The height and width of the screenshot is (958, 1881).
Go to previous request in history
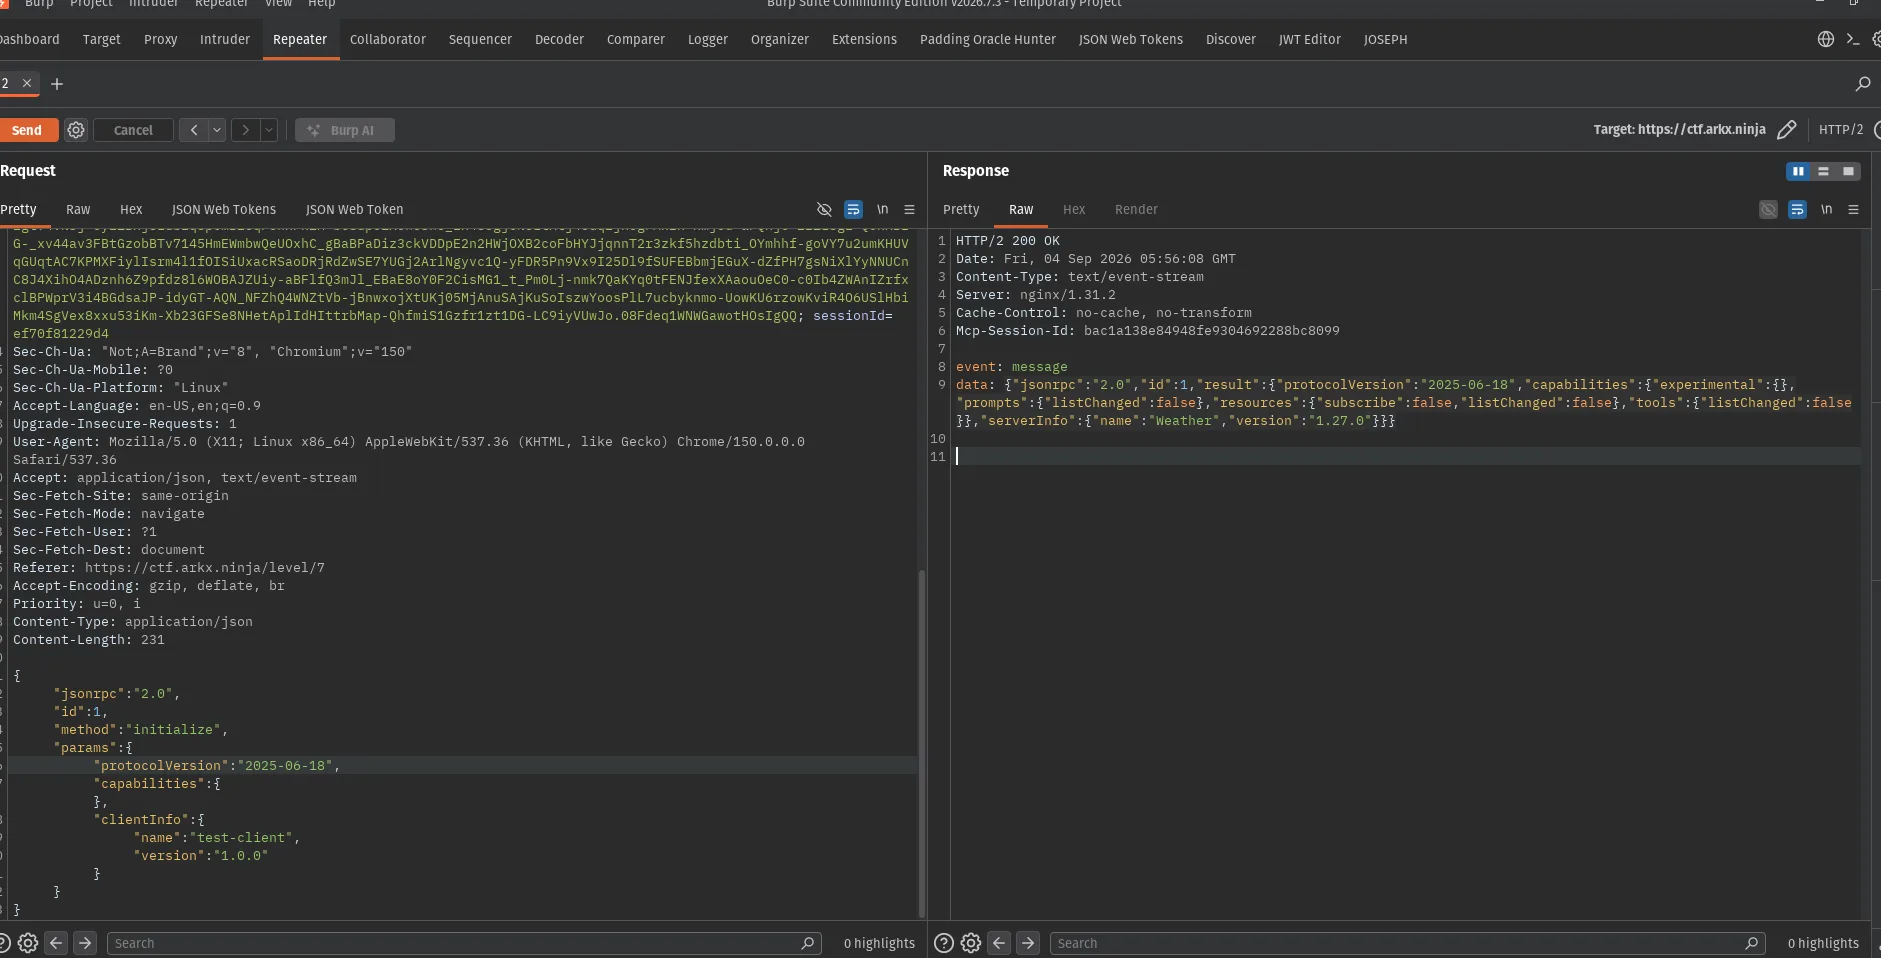[194, 130]
